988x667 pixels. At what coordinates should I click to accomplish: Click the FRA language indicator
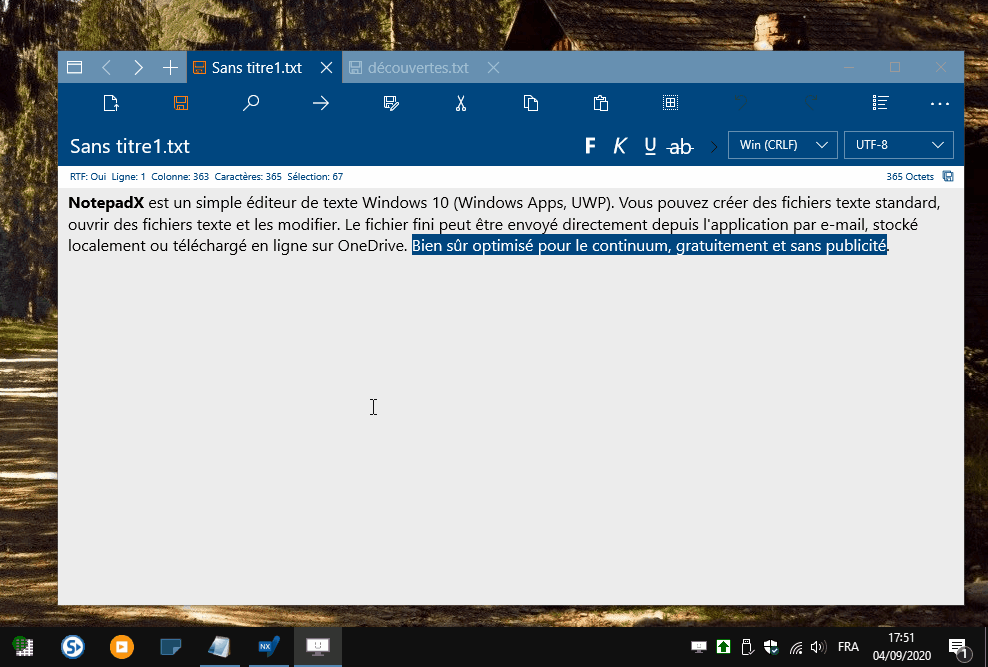point(848,647)
